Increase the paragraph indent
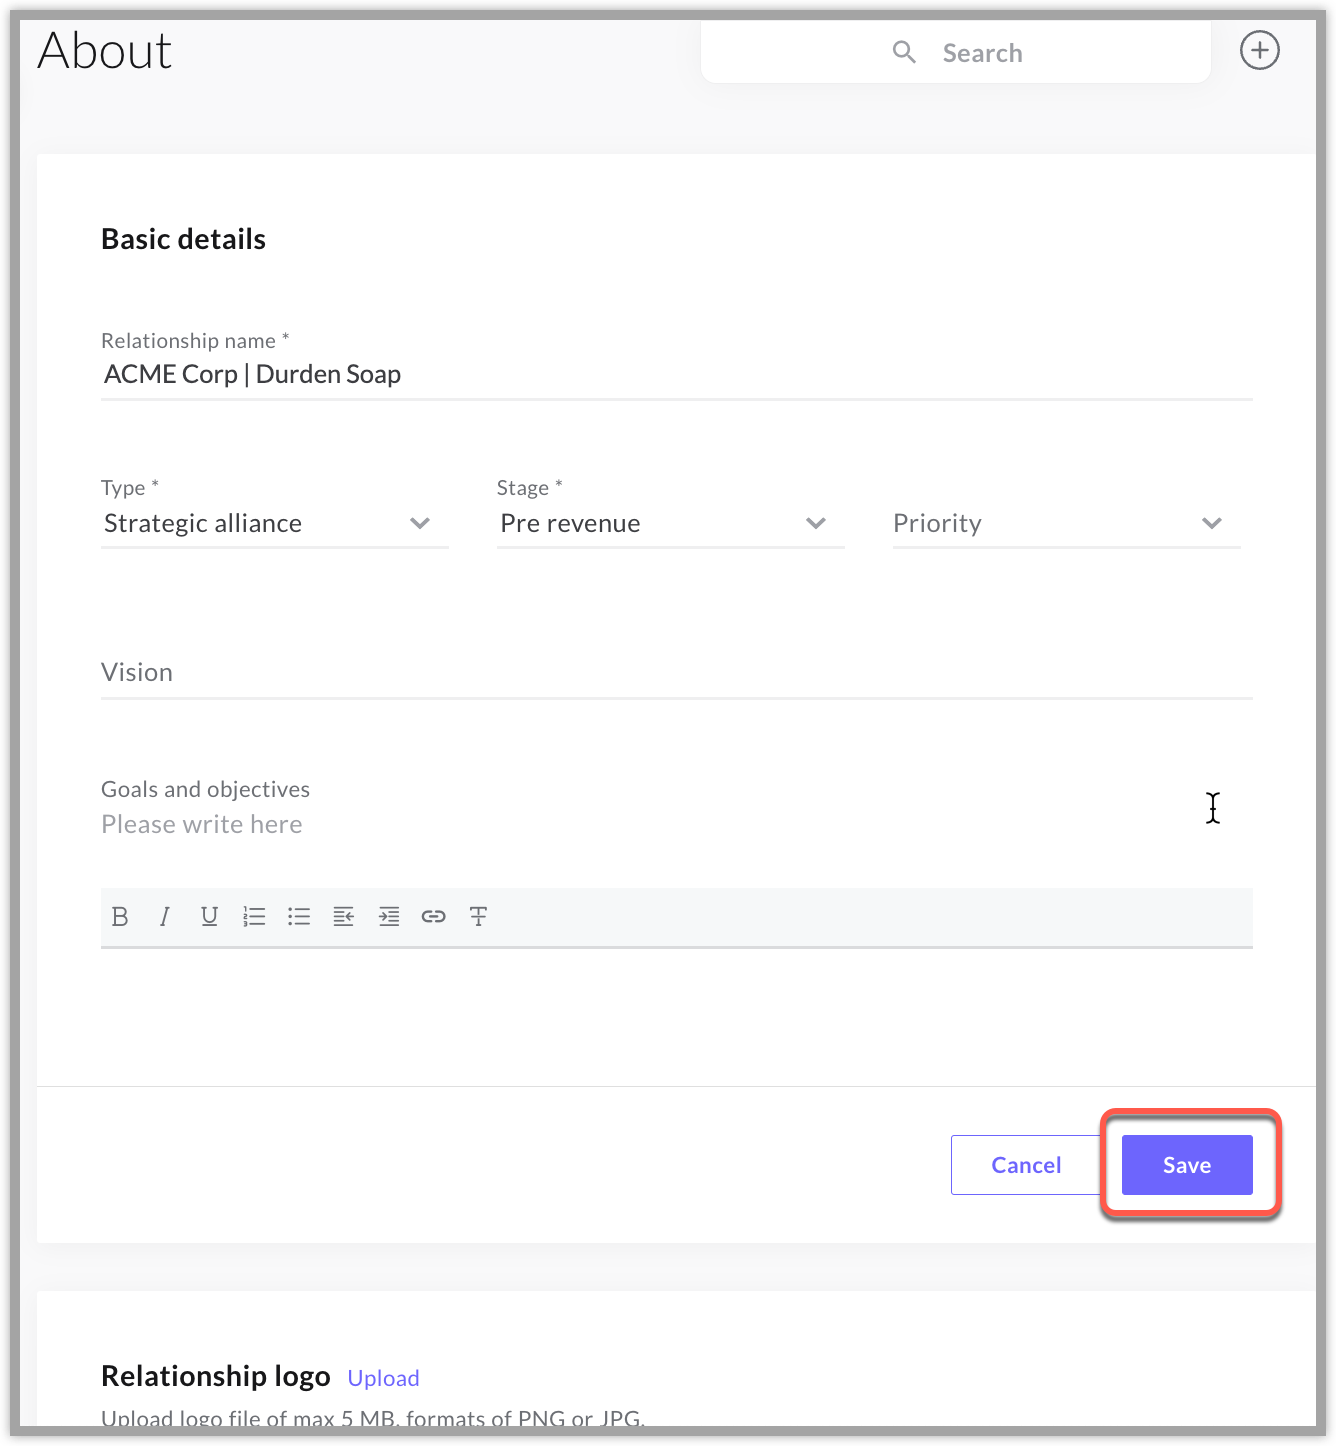1336x1446 pixels. 389,916
